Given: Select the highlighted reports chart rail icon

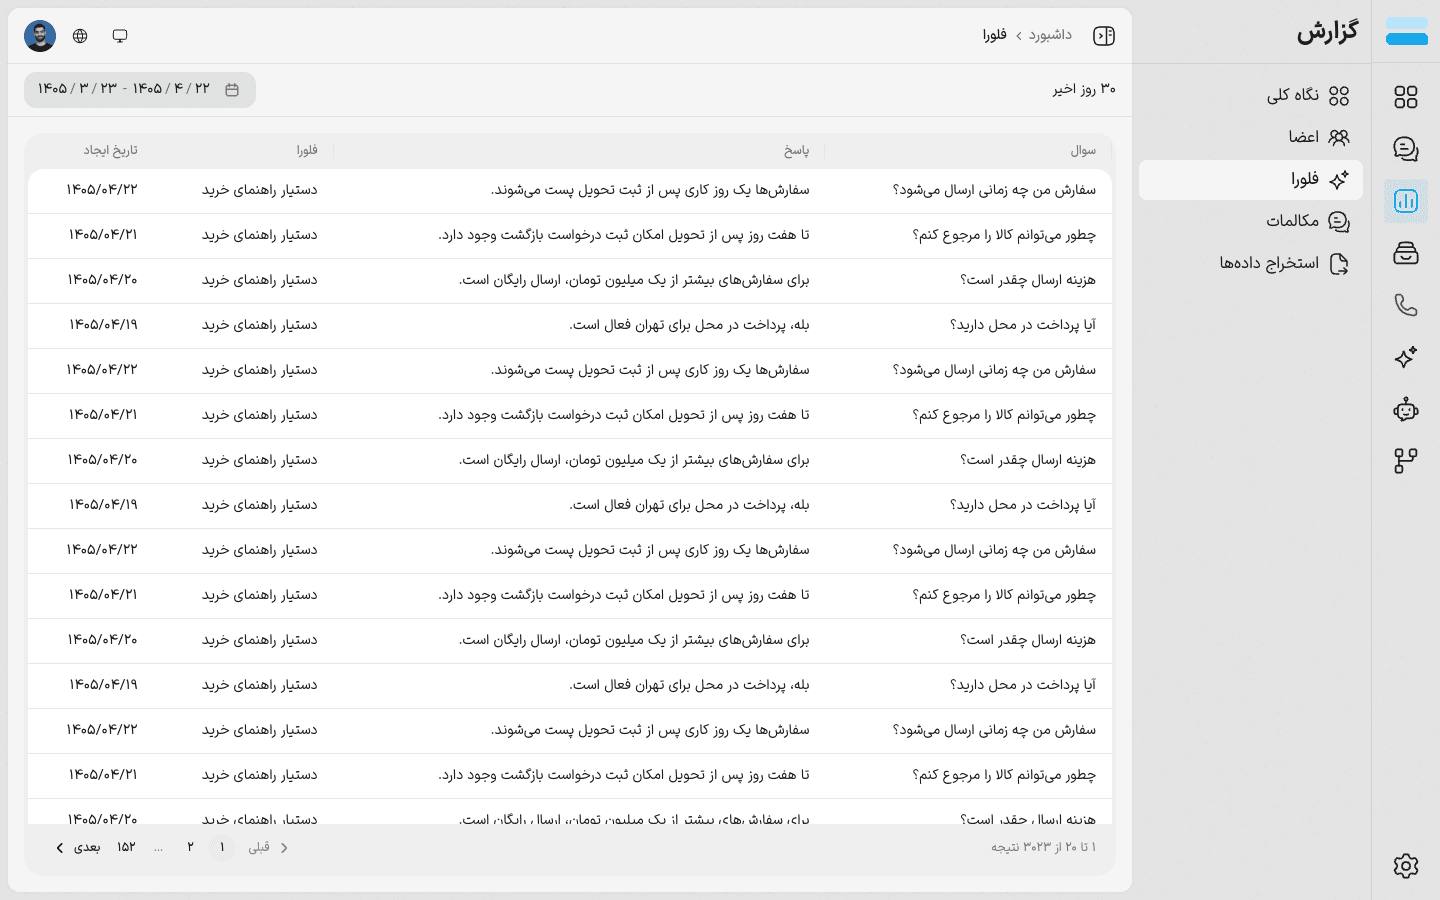Looking at the screenshot, I should (x=1406, y=201).
